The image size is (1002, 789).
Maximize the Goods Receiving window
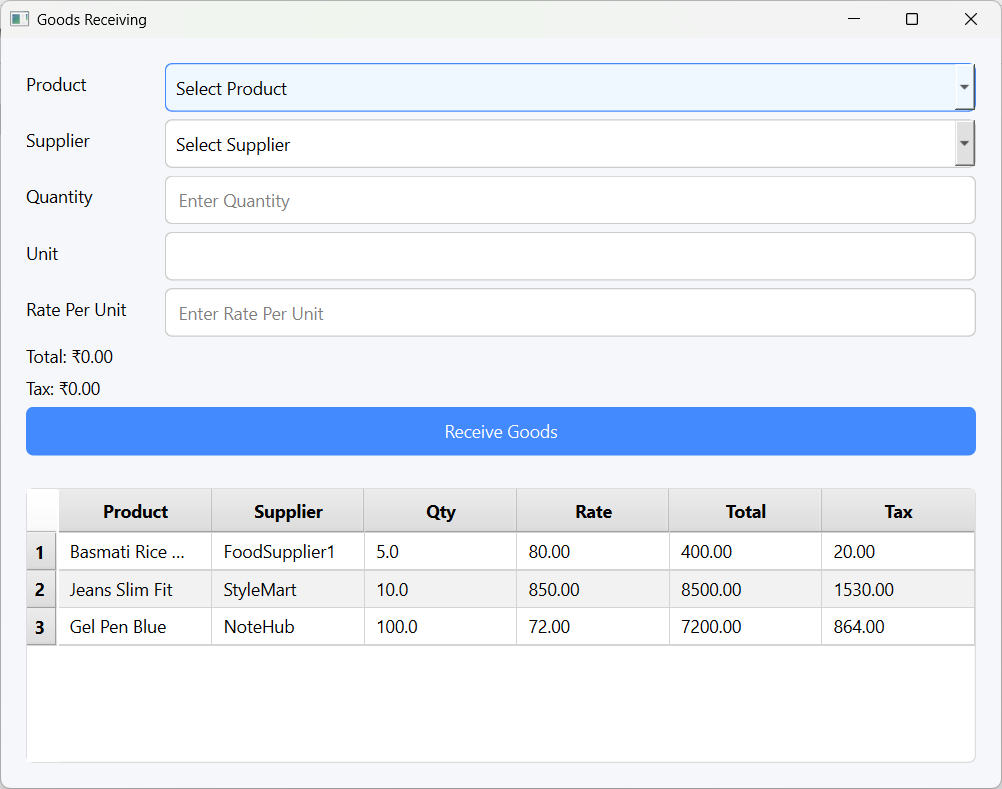point(911,19)
